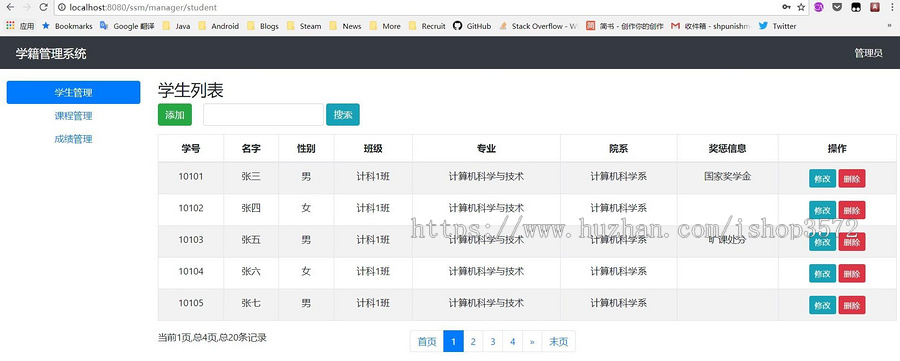900x361 pixels.
Task: Select page 1 in pagination
Action: (453, 341)
